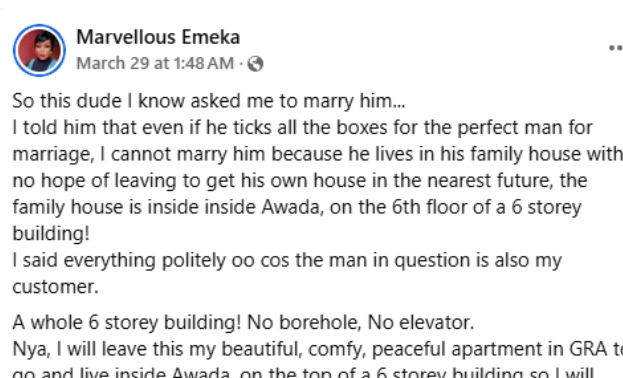
Task: Click the word "customer." in the post
Action: (x=55, y=287)
